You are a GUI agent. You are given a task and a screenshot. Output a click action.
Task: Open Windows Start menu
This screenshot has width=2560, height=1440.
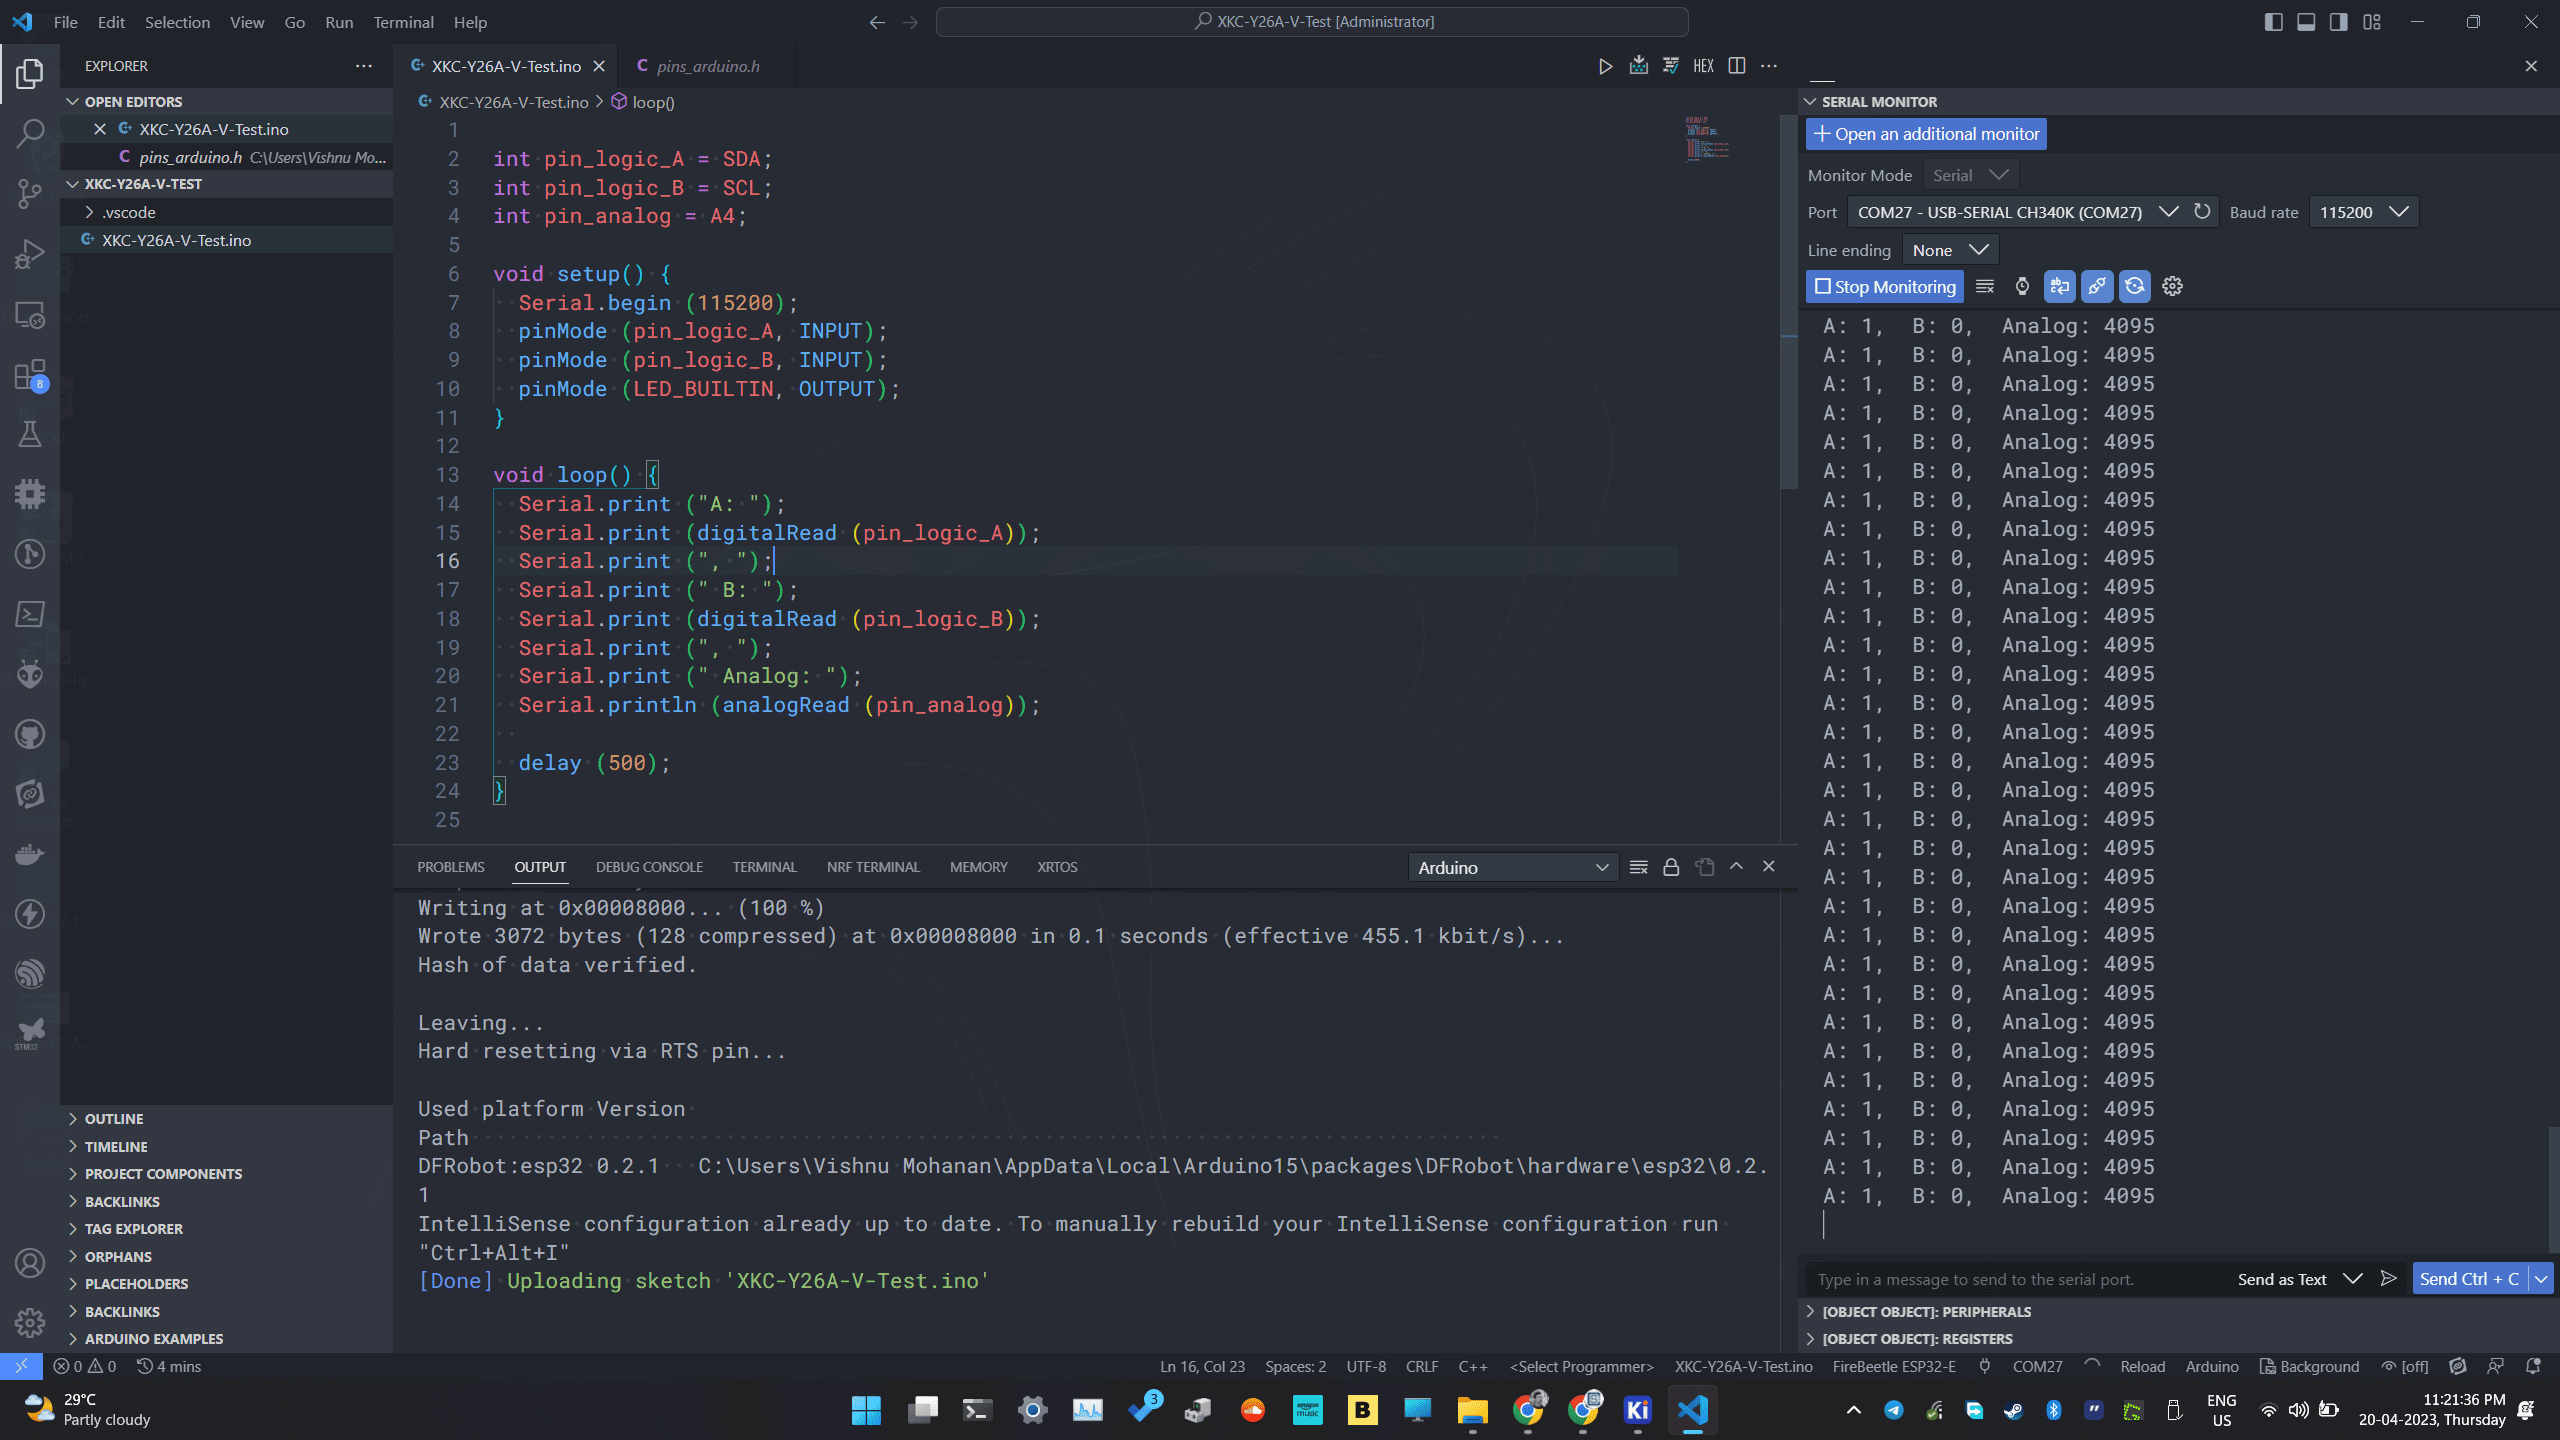(x=866, y=1411)
